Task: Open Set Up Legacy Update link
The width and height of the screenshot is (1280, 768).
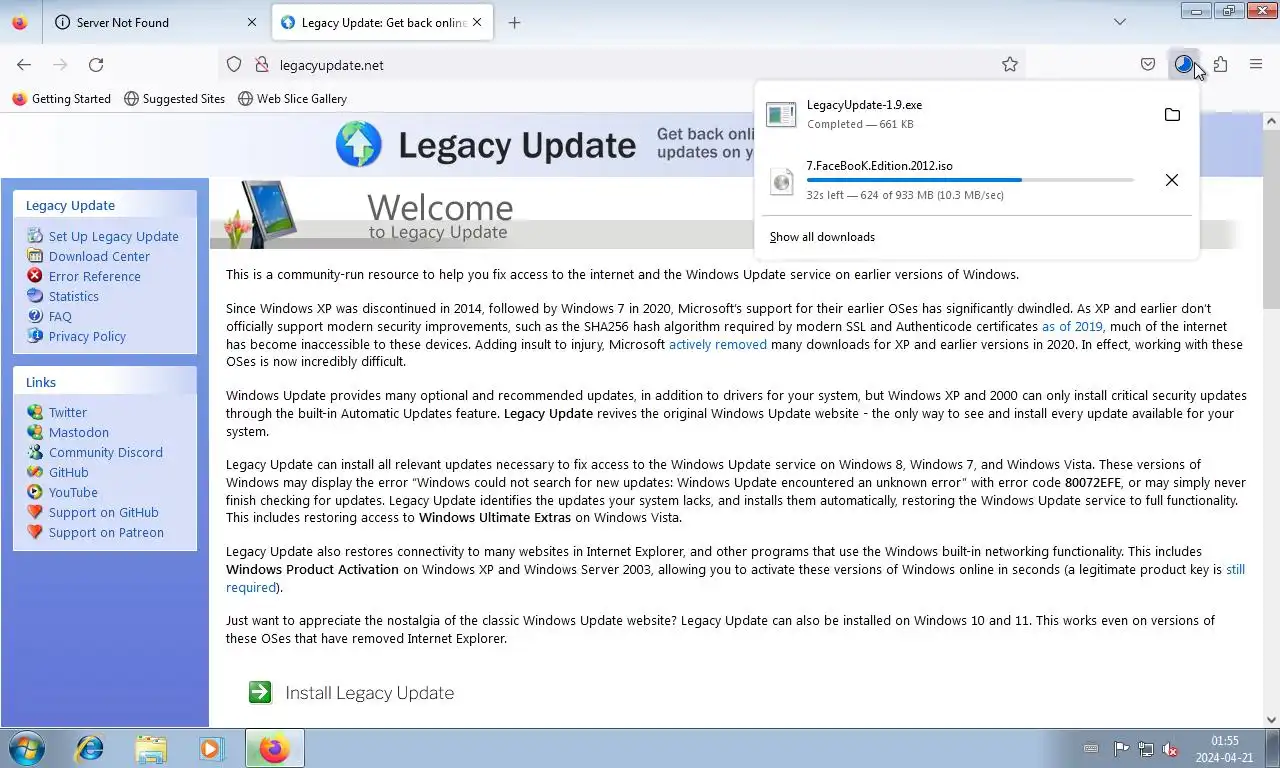Action: click(x=114, y=236)
